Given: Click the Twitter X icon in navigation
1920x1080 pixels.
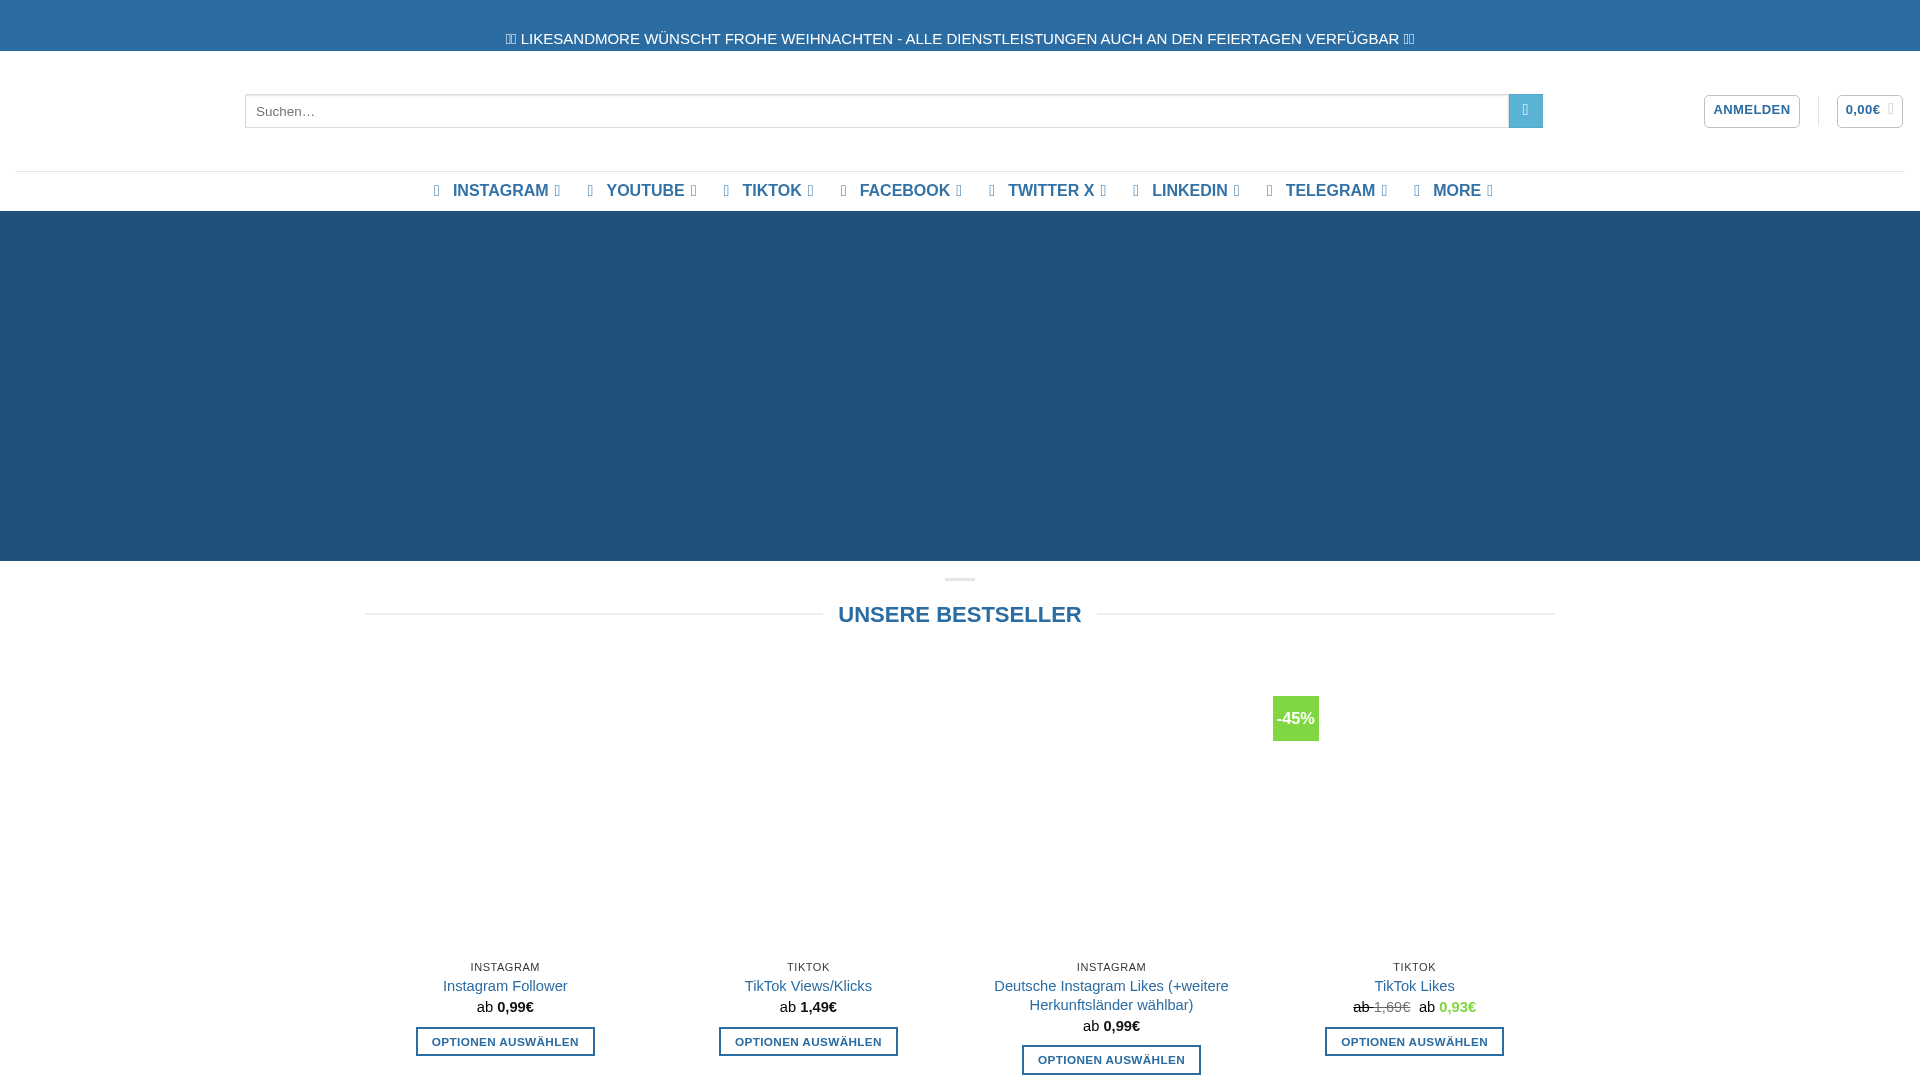Looking at the screenshot, I should [x=993, y=191].
